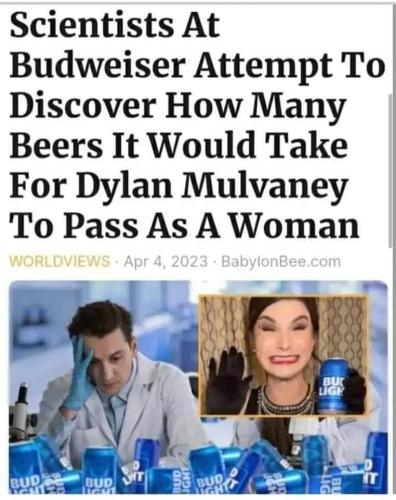Click the vertical scrollbar beside the headline
Screen dimensions: 396x500
point(391,170)
